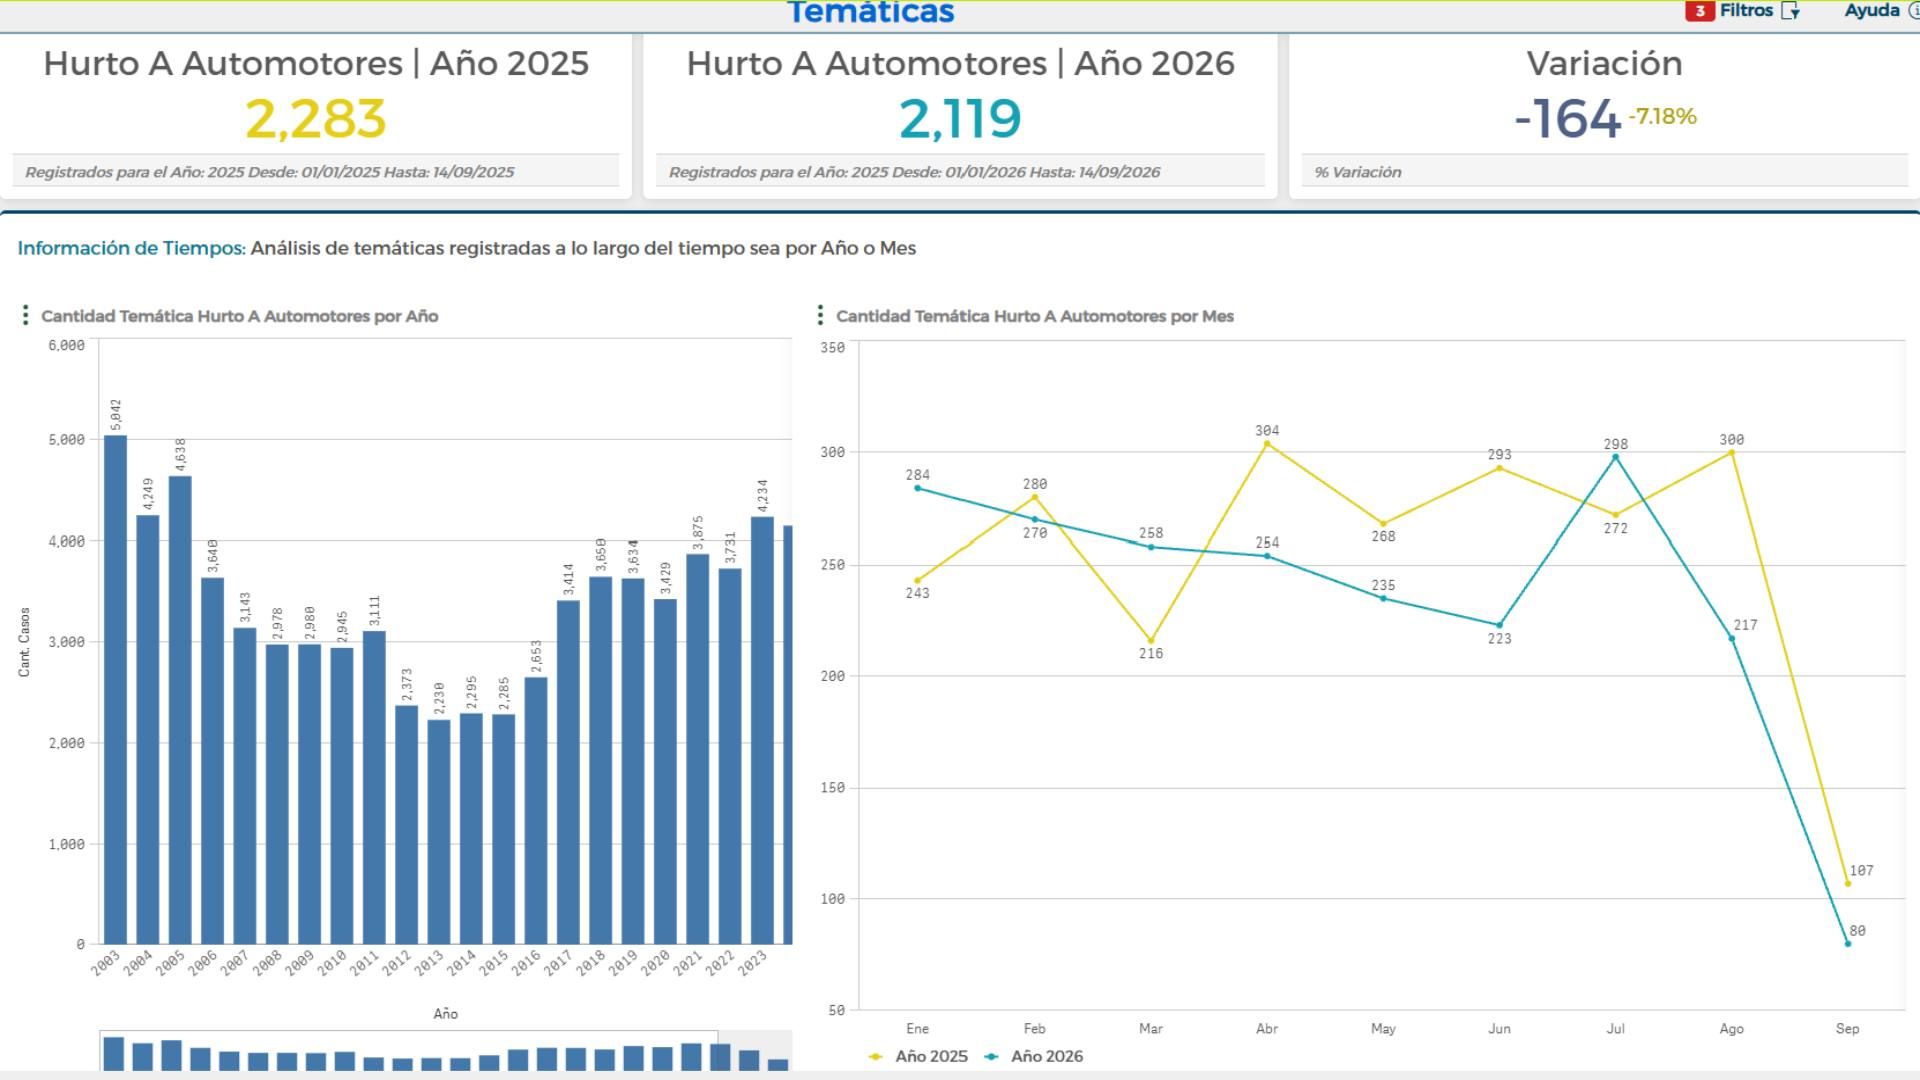Click the 2013 bar labeled 2,230
The width and height of the screenshot is (1920, 1080).
point(439,832)
